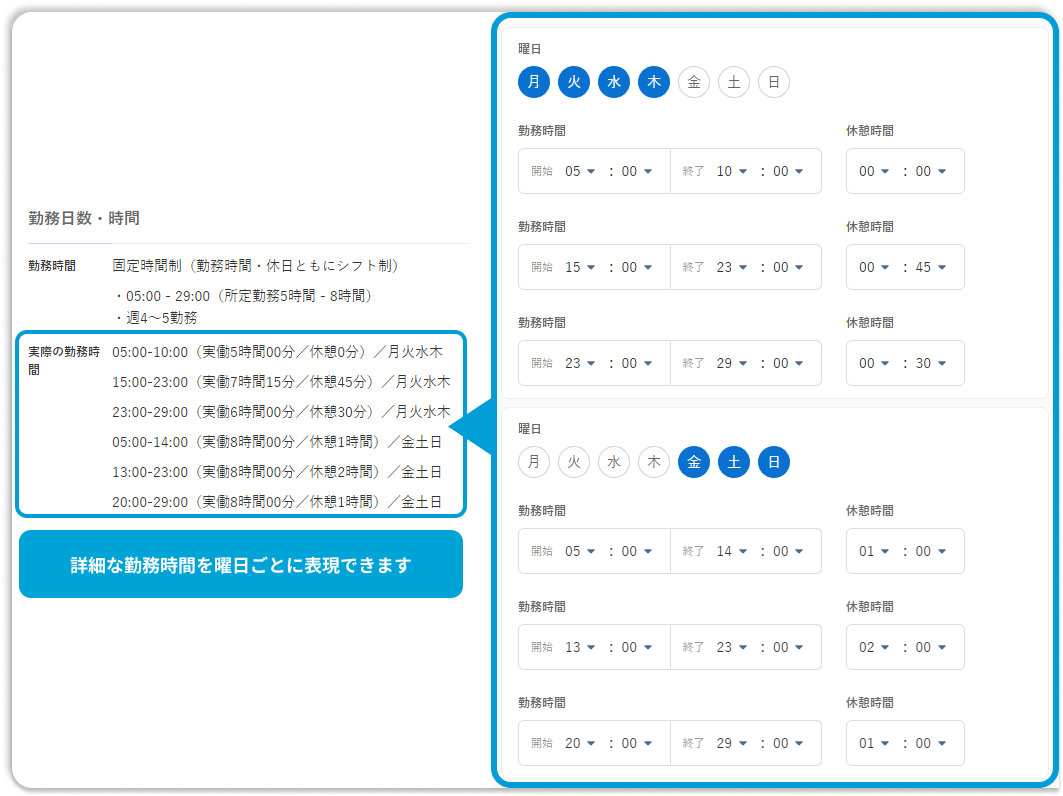Screen dimensions: 1063x796
Task: Enable 金 in the top weekday row
Action: 694,82
